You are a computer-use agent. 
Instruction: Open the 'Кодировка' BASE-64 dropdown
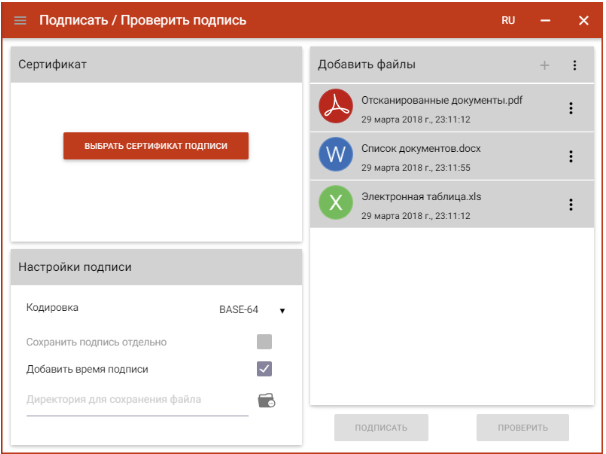(x=252, y=310)
